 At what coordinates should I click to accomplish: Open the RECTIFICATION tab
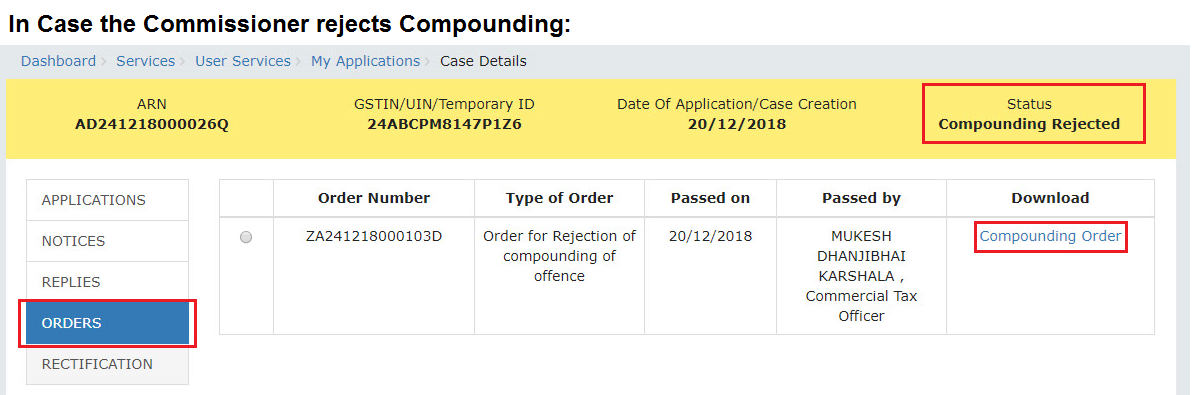tap(107, 365)
